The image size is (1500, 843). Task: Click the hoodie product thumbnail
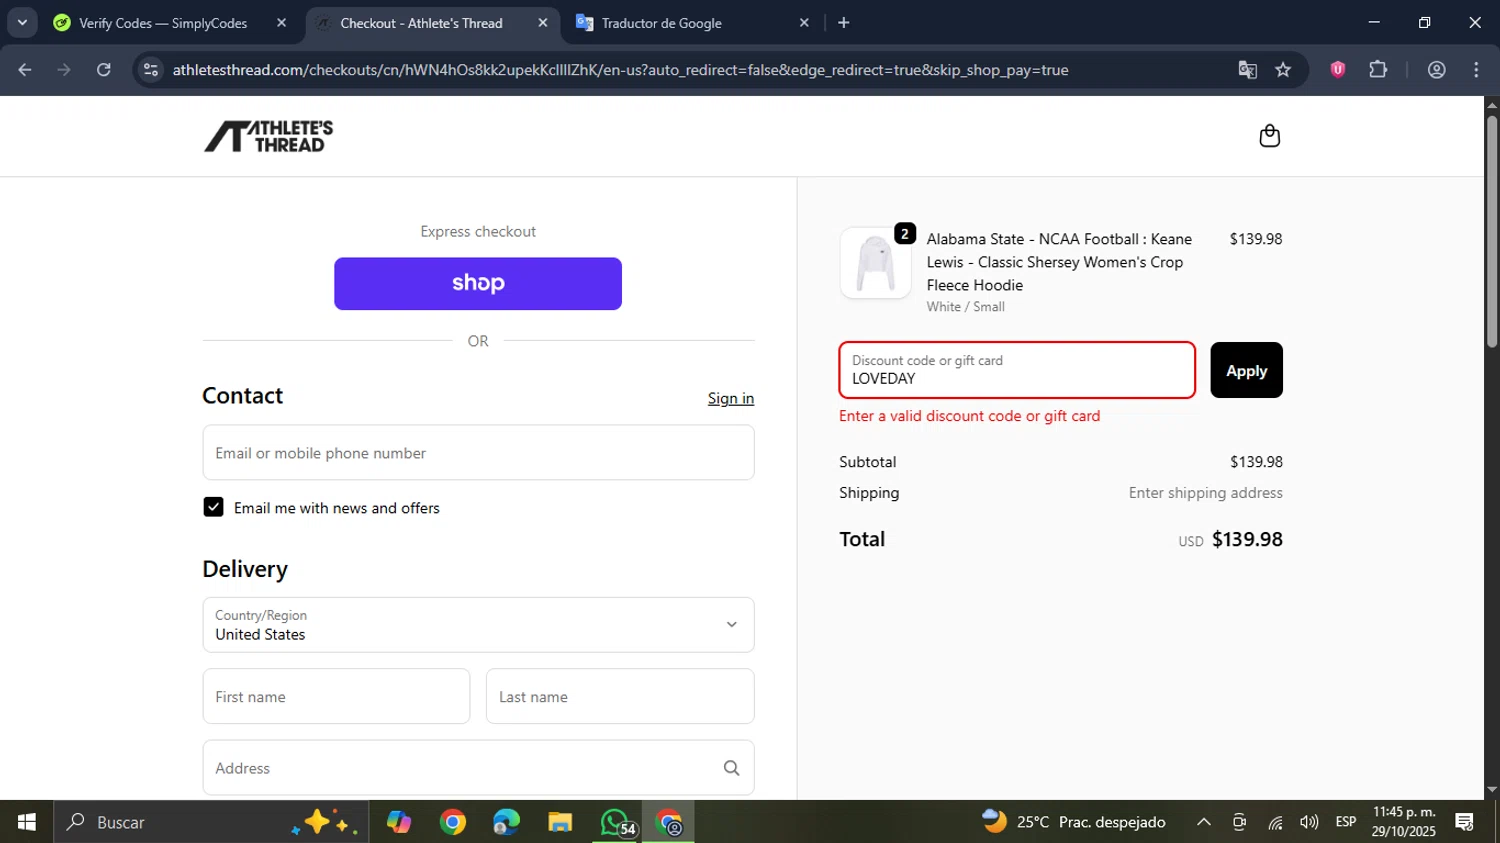tap(875, 263)
